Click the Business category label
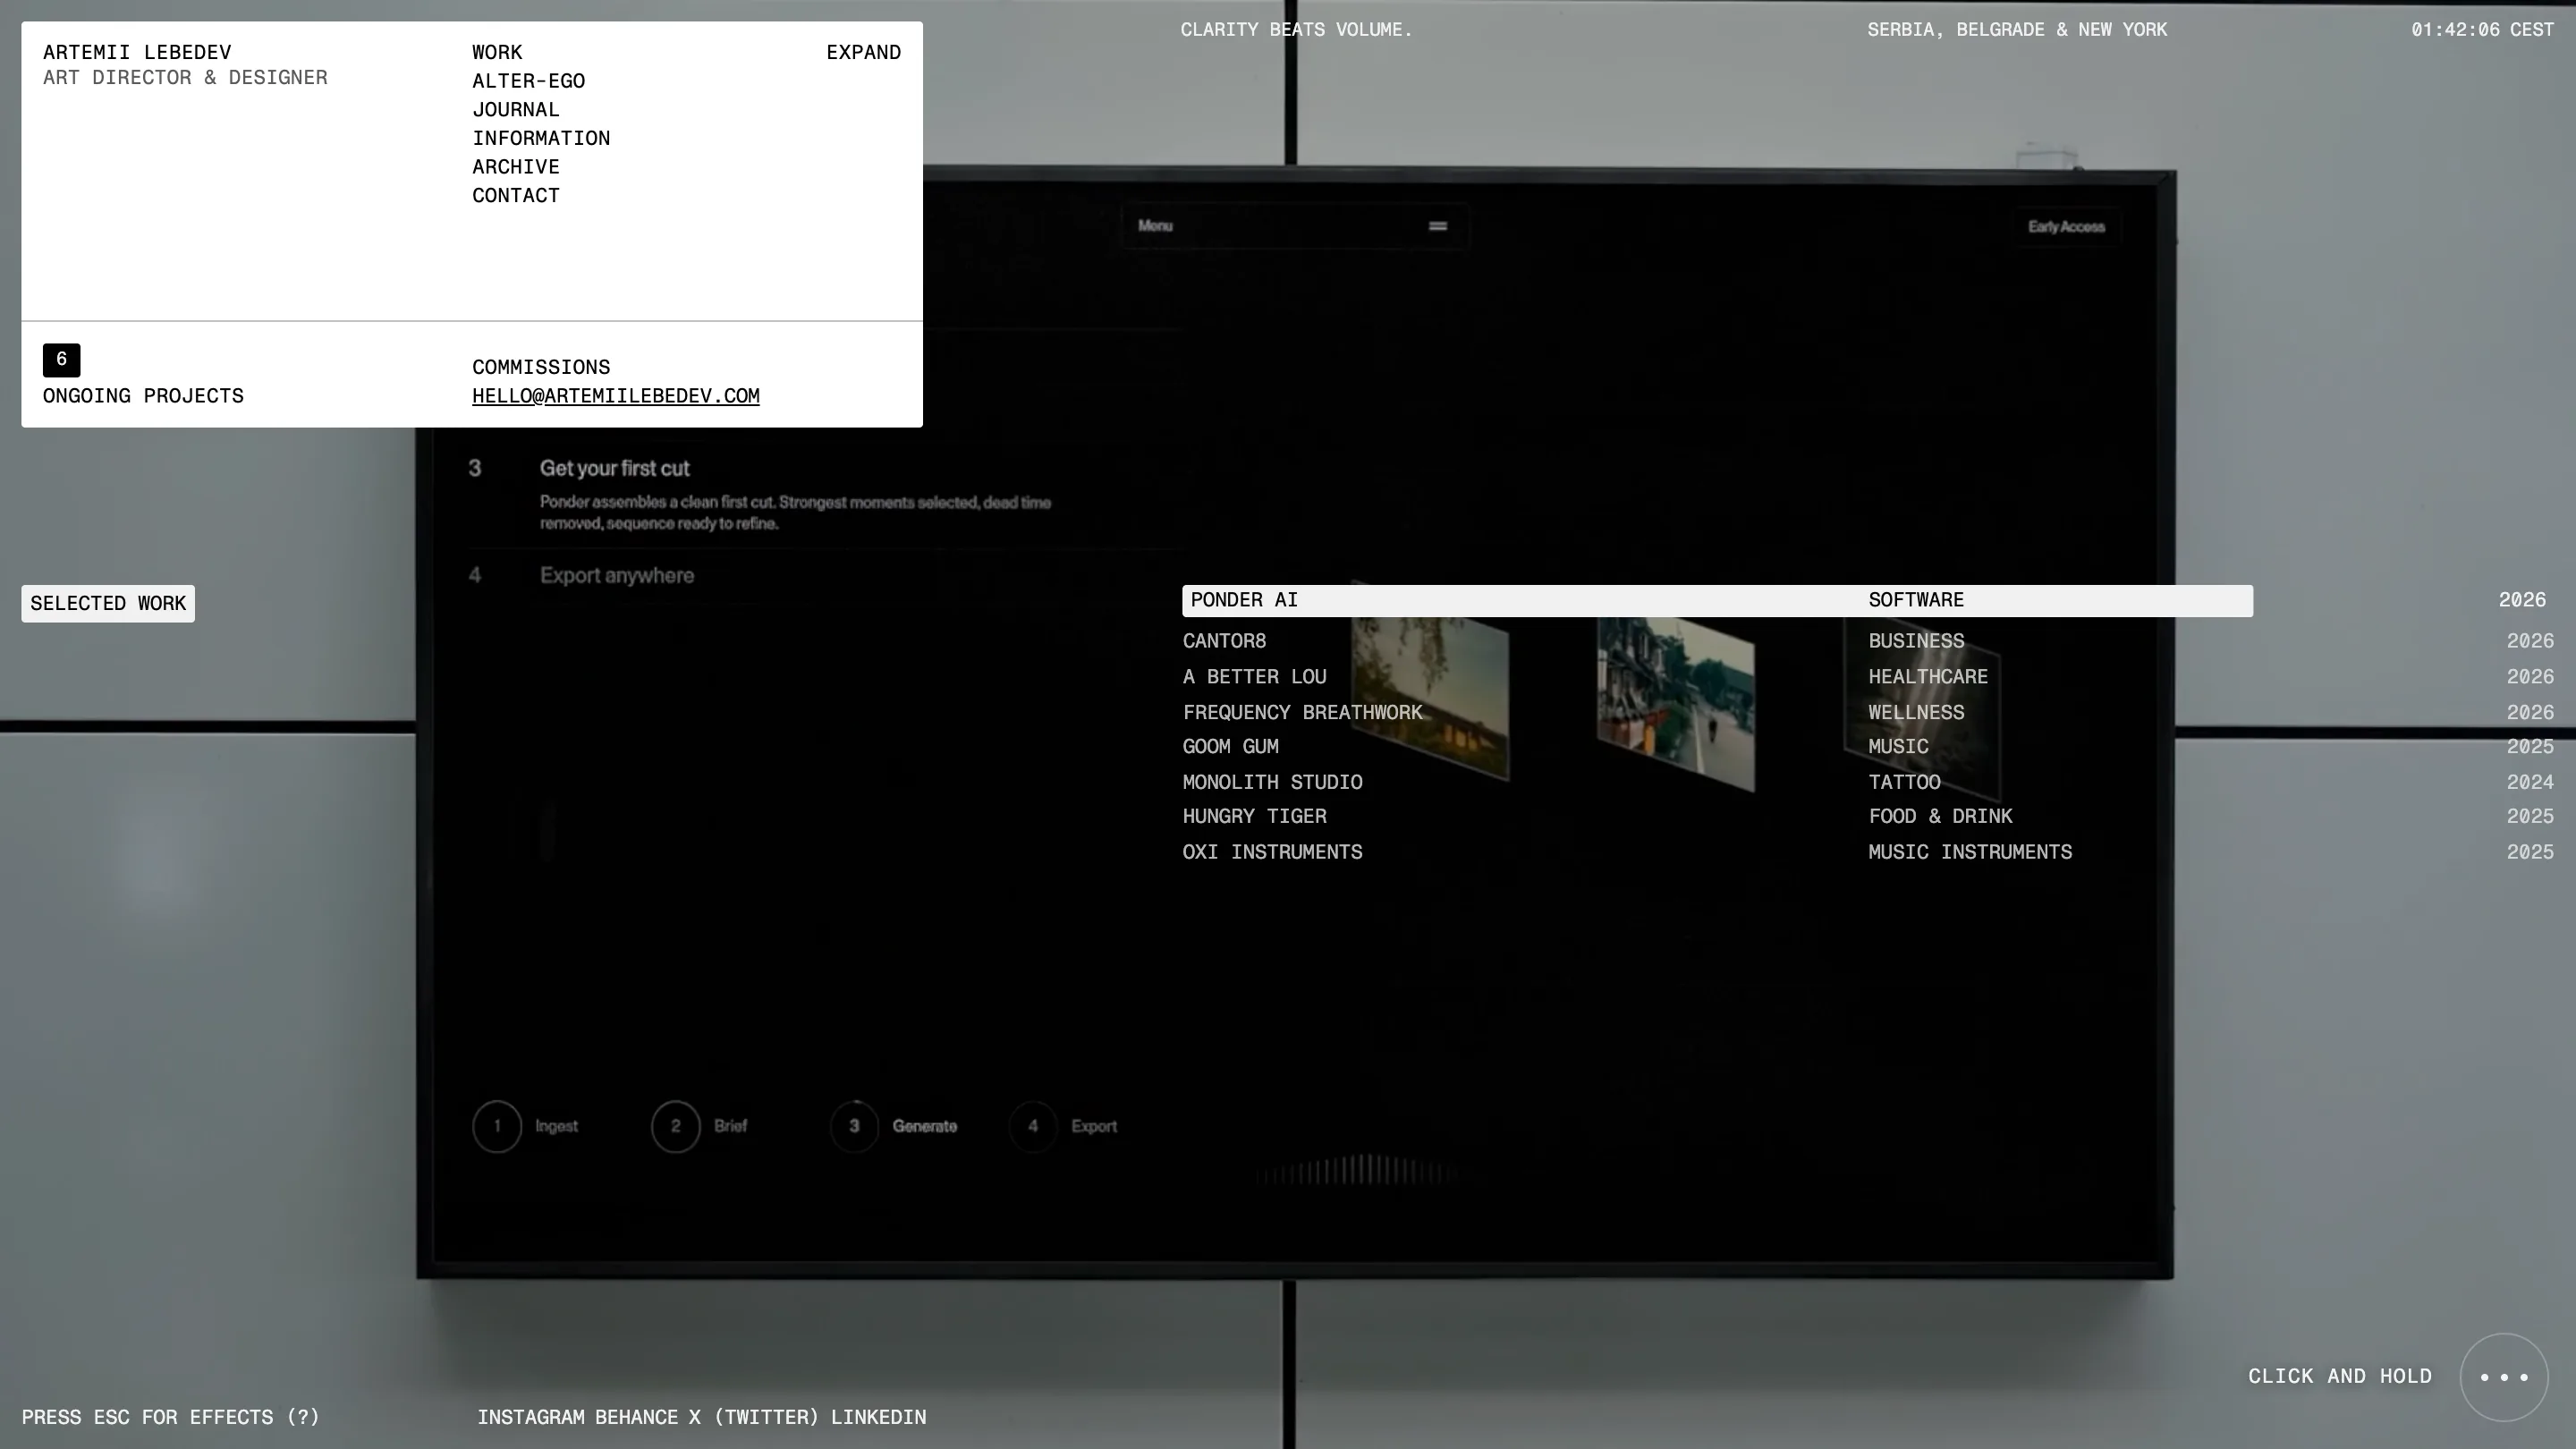Image resolution: width=2576 pixels, height=1449 pixels. (1916, 641)
